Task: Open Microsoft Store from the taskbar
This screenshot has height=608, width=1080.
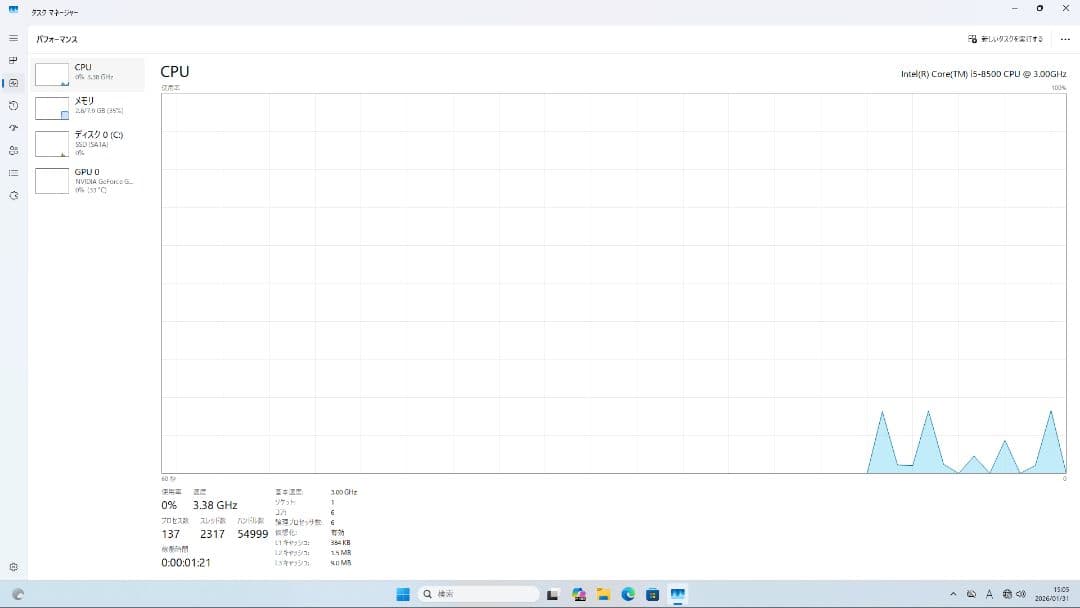Action: [653, 594]
